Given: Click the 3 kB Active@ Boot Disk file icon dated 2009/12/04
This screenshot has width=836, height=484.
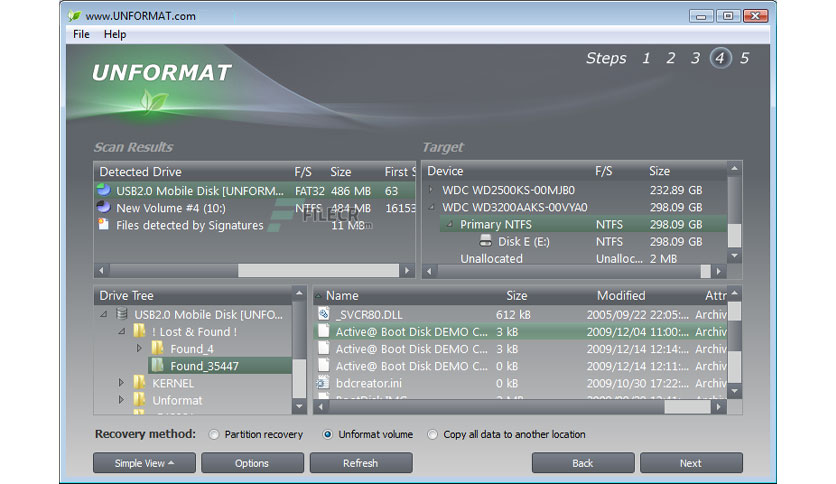Looking at the screenshot, I should pos(324,331).
